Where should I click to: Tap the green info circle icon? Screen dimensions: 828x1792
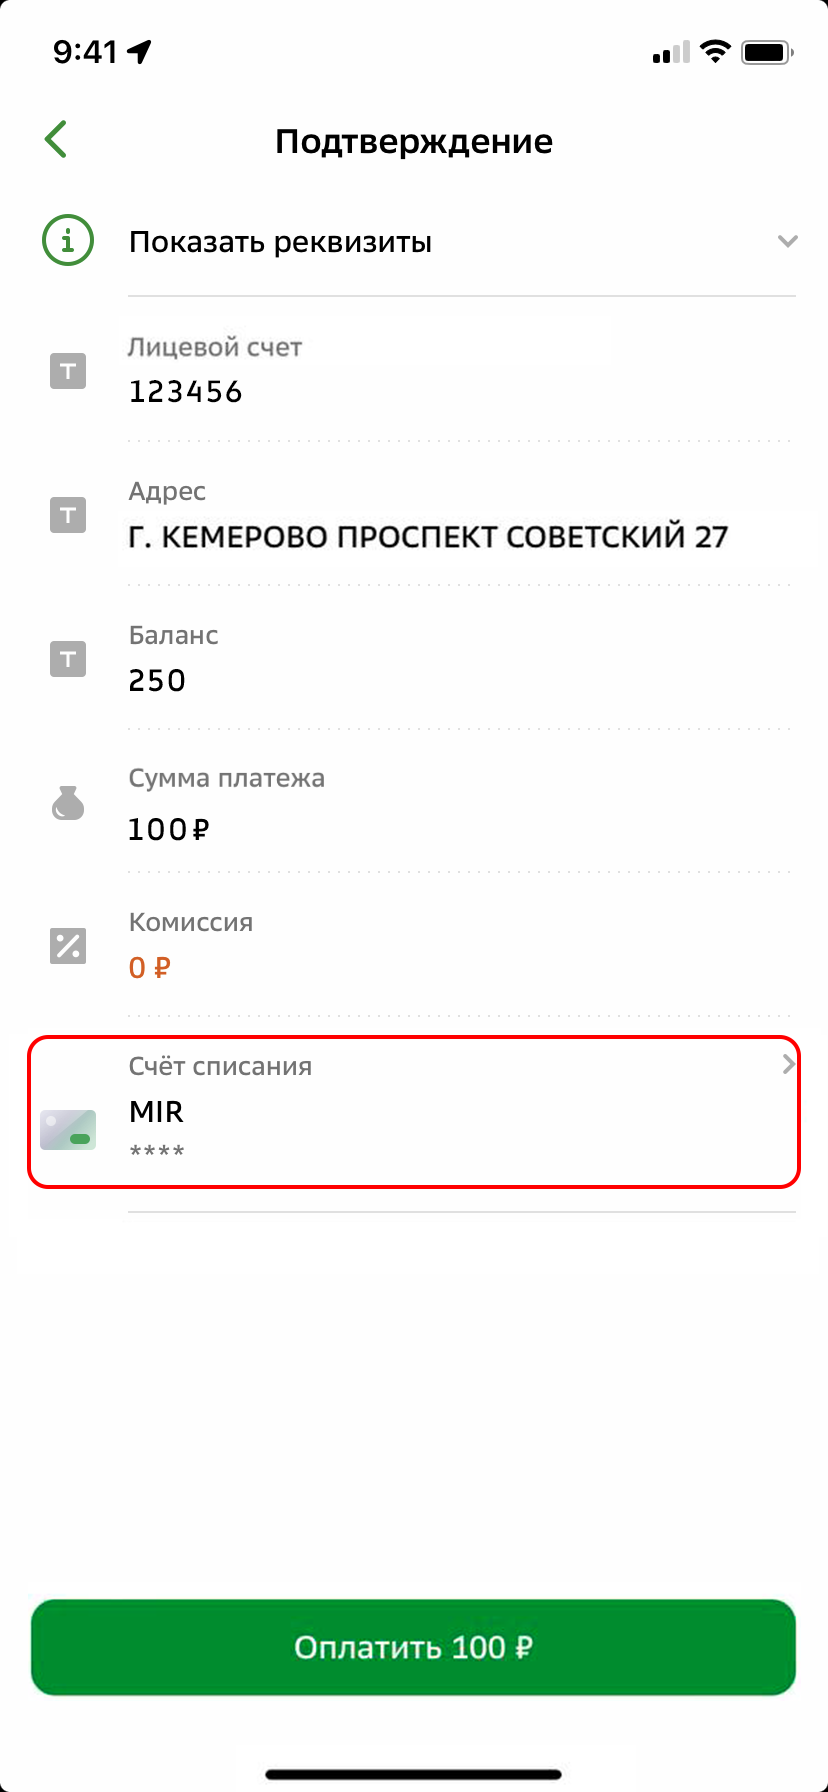tap(68, 241)
